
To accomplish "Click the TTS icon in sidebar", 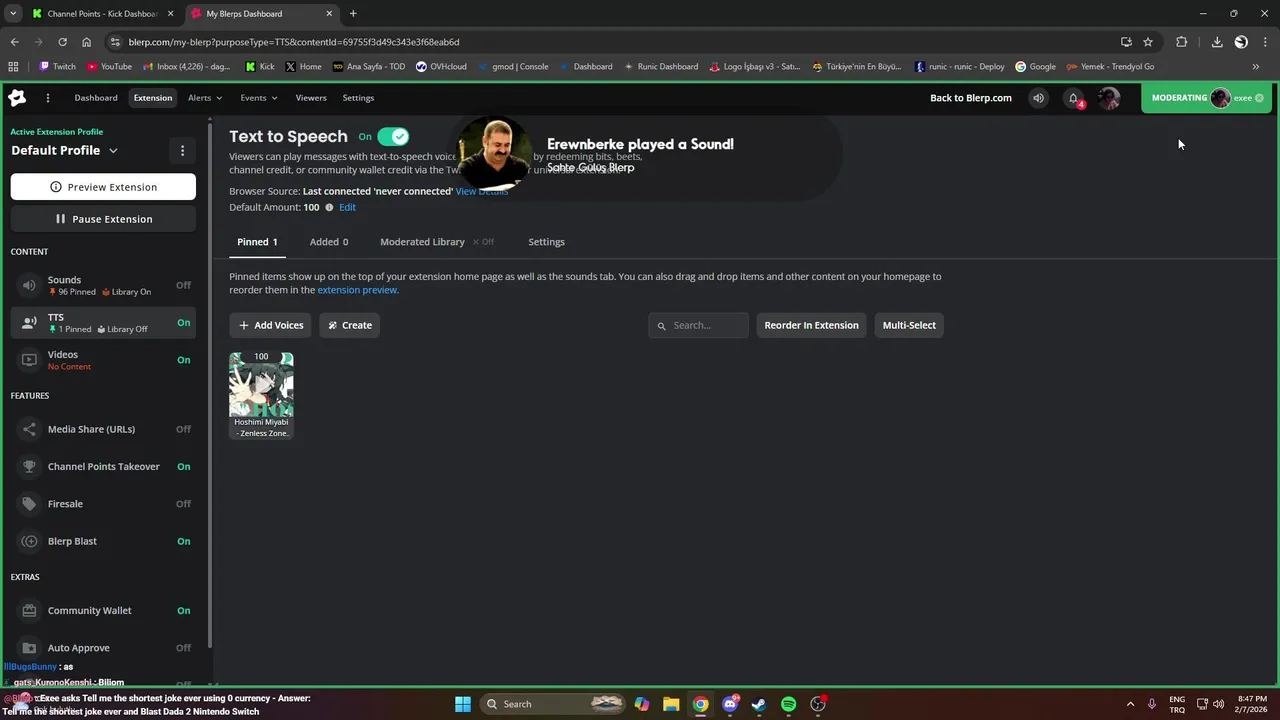I will 29,322.
